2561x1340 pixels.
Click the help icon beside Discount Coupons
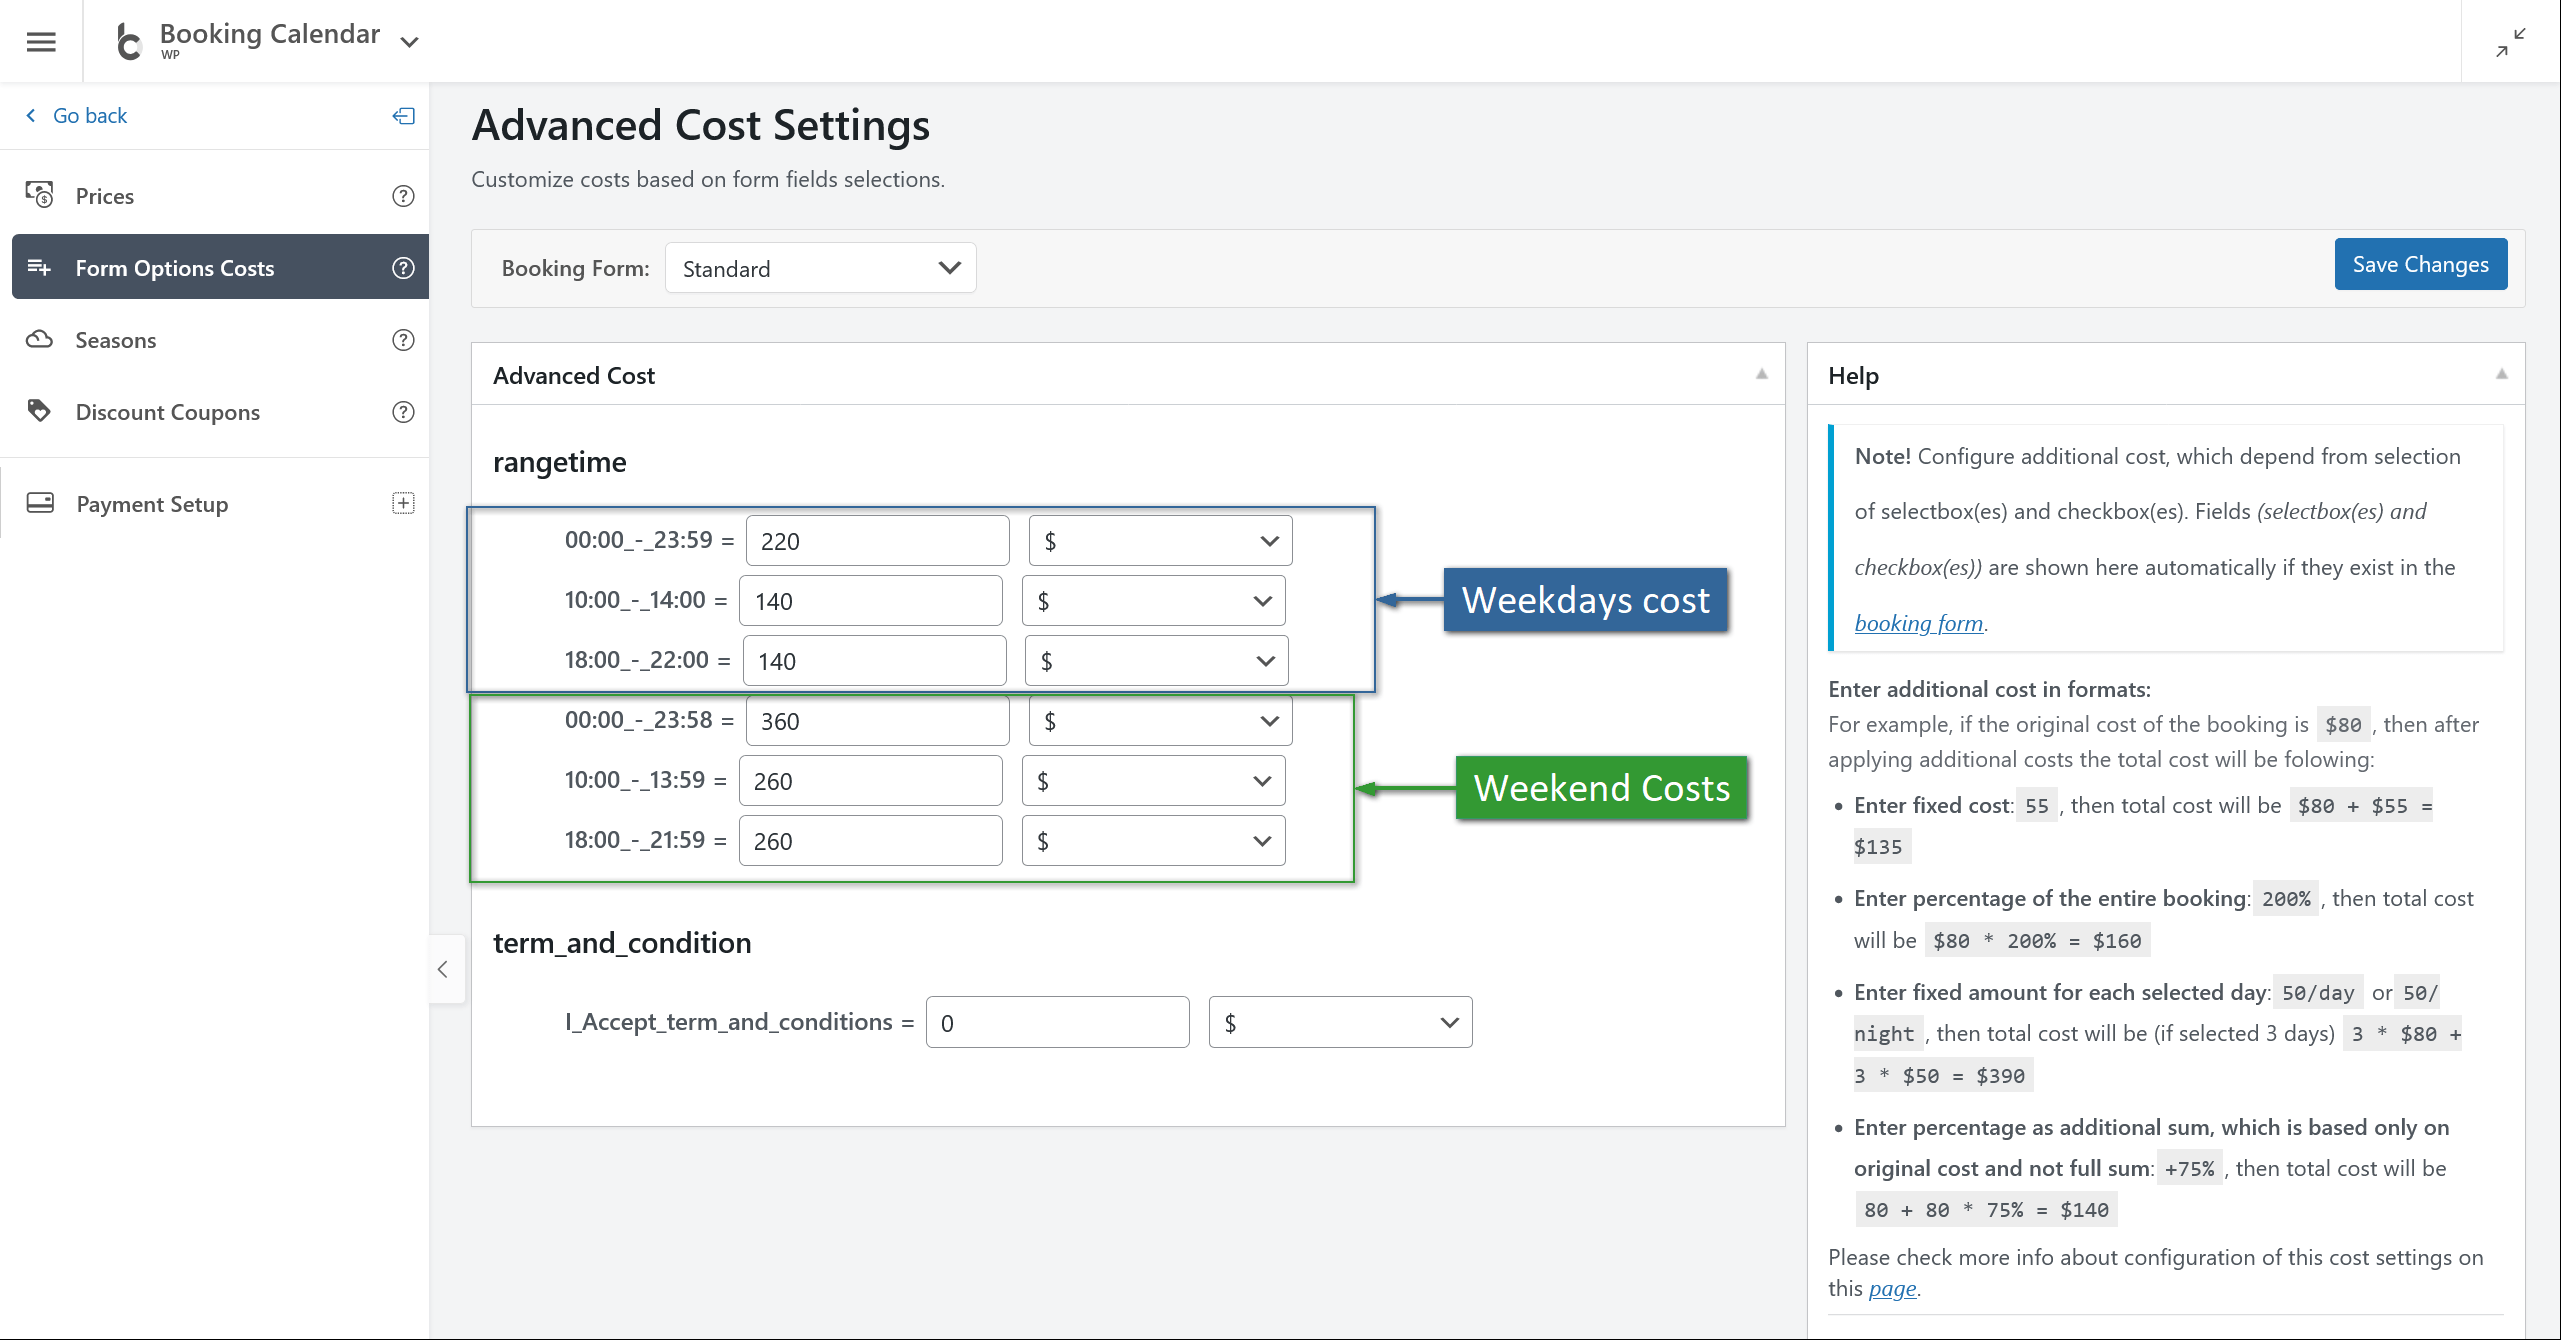tap(403, 412)
